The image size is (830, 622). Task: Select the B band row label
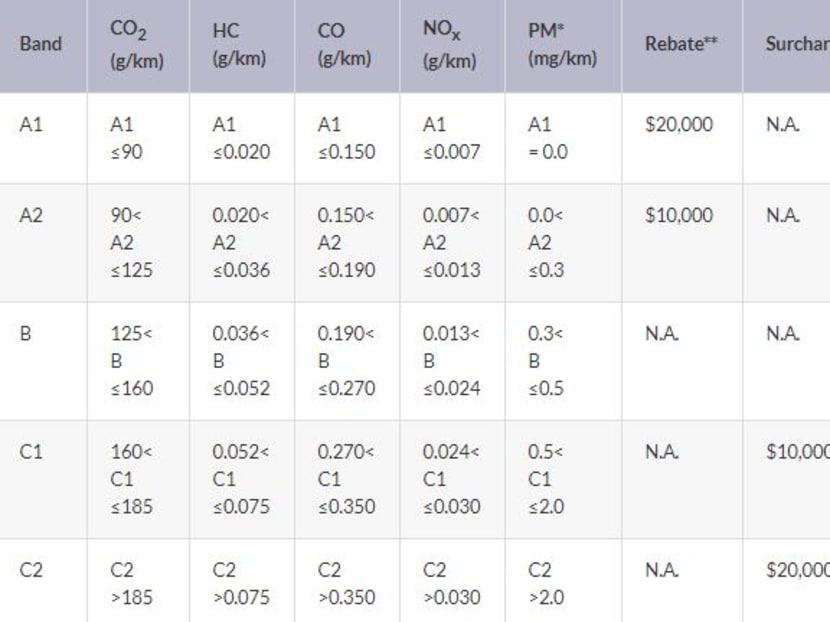pyautogui.click(x=25, y=333)
